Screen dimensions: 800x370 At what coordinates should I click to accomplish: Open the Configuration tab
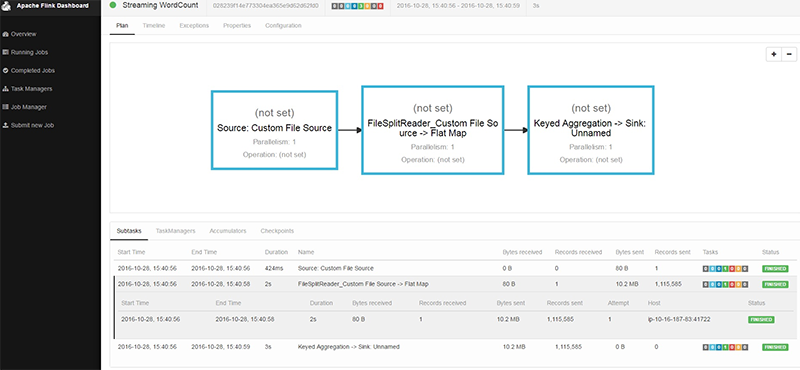pyautogui.click(x=283, y=26)
